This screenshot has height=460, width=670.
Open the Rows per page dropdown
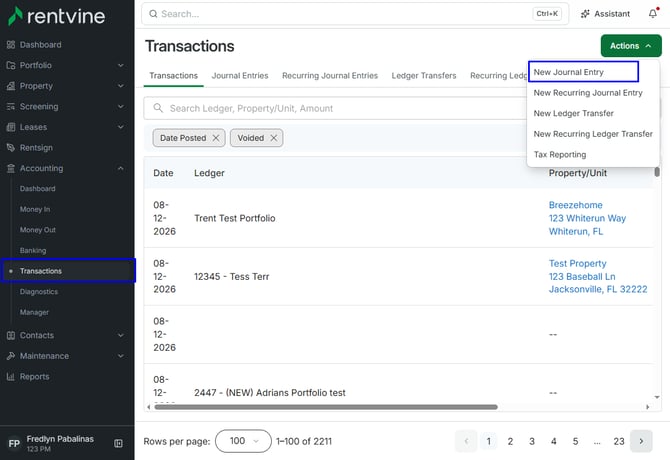point(243,441)
